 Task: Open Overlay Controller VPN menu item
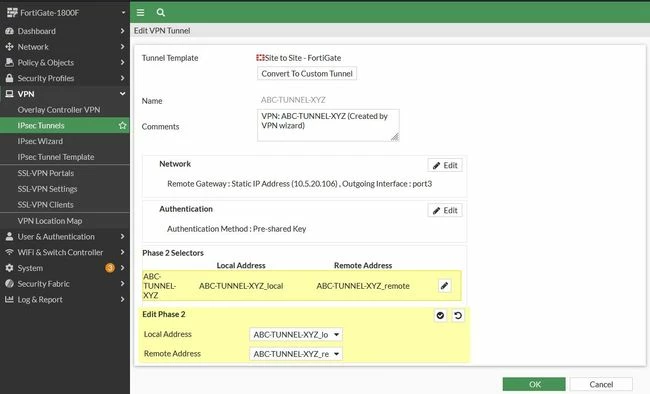65,110
